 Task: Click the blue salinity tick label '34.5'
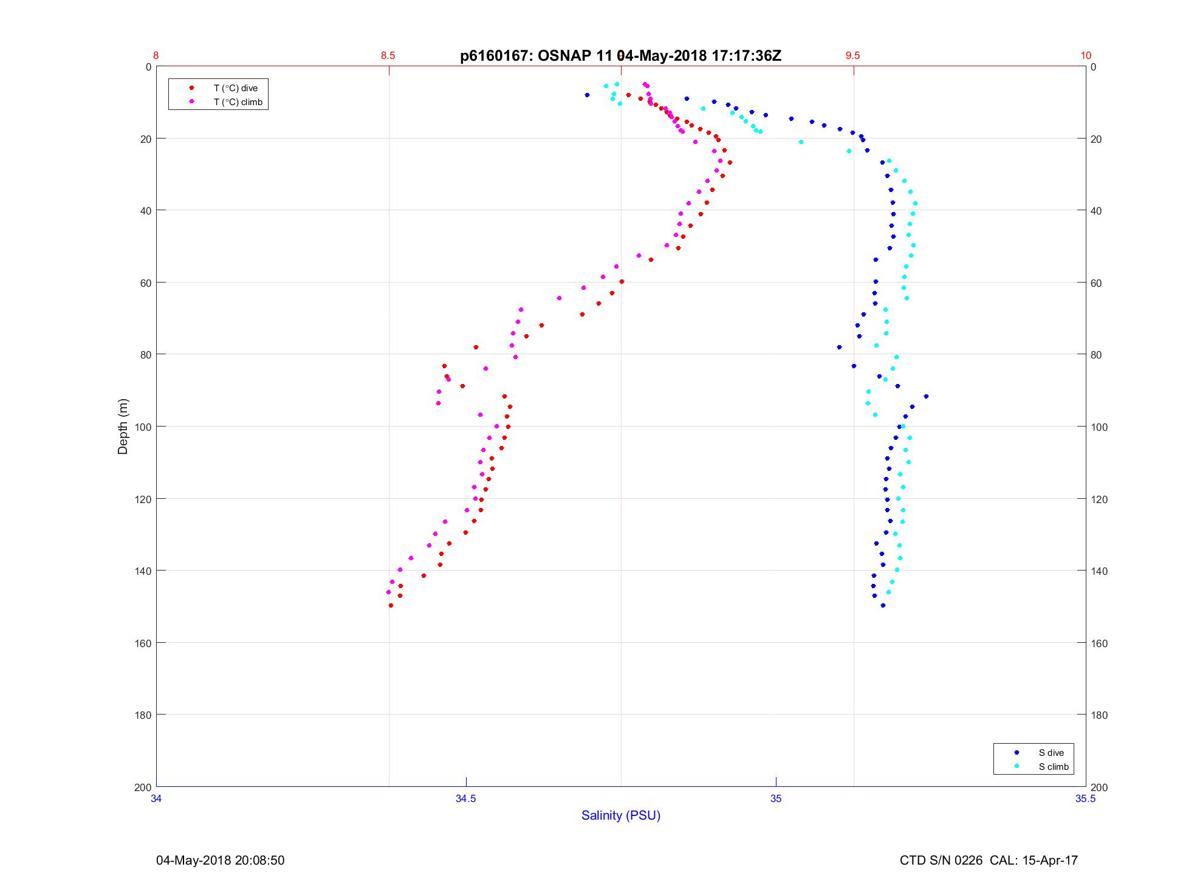pyautogui.click(x=466, y=799)
